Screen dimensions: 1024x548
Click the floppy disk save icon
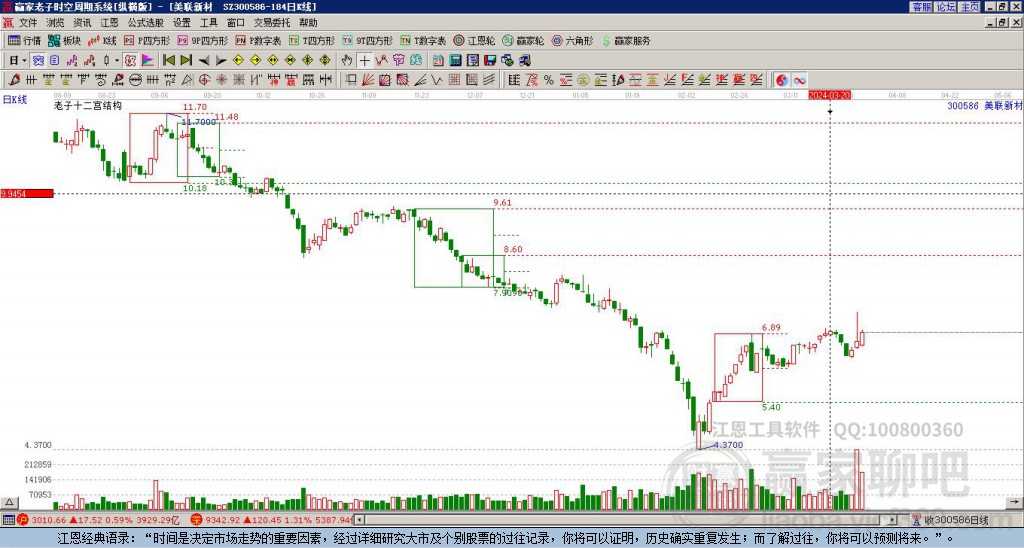pyautogui.click(x=490, y=61)
